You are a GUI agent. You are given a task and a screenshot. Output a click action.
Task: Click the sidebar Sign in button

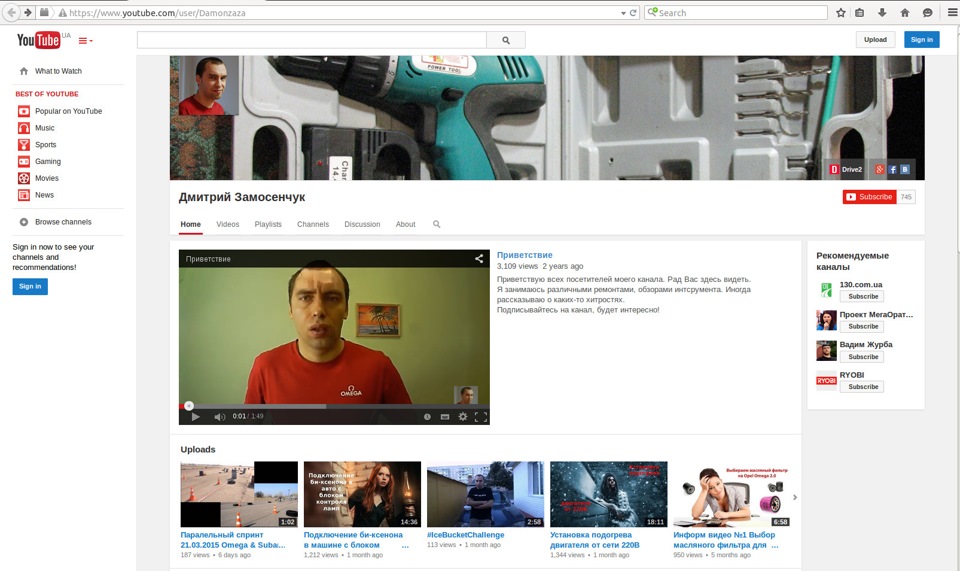pos(30,286)
